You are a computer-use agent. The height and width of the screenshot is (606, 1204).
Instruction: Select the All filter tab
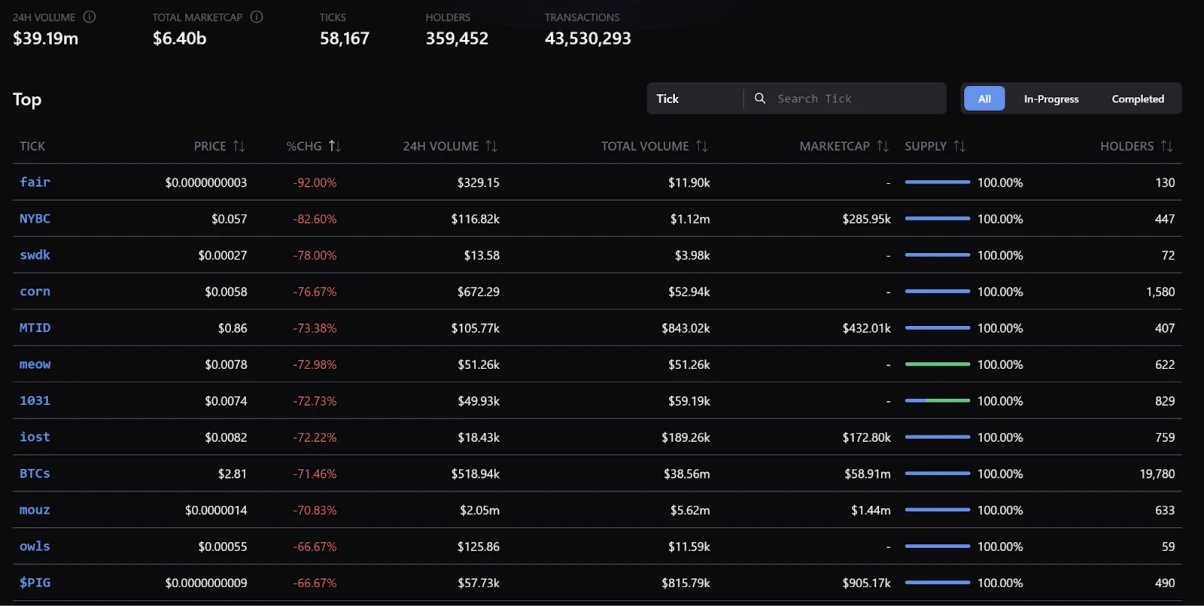pyautogui.click(x=984, y=99)
